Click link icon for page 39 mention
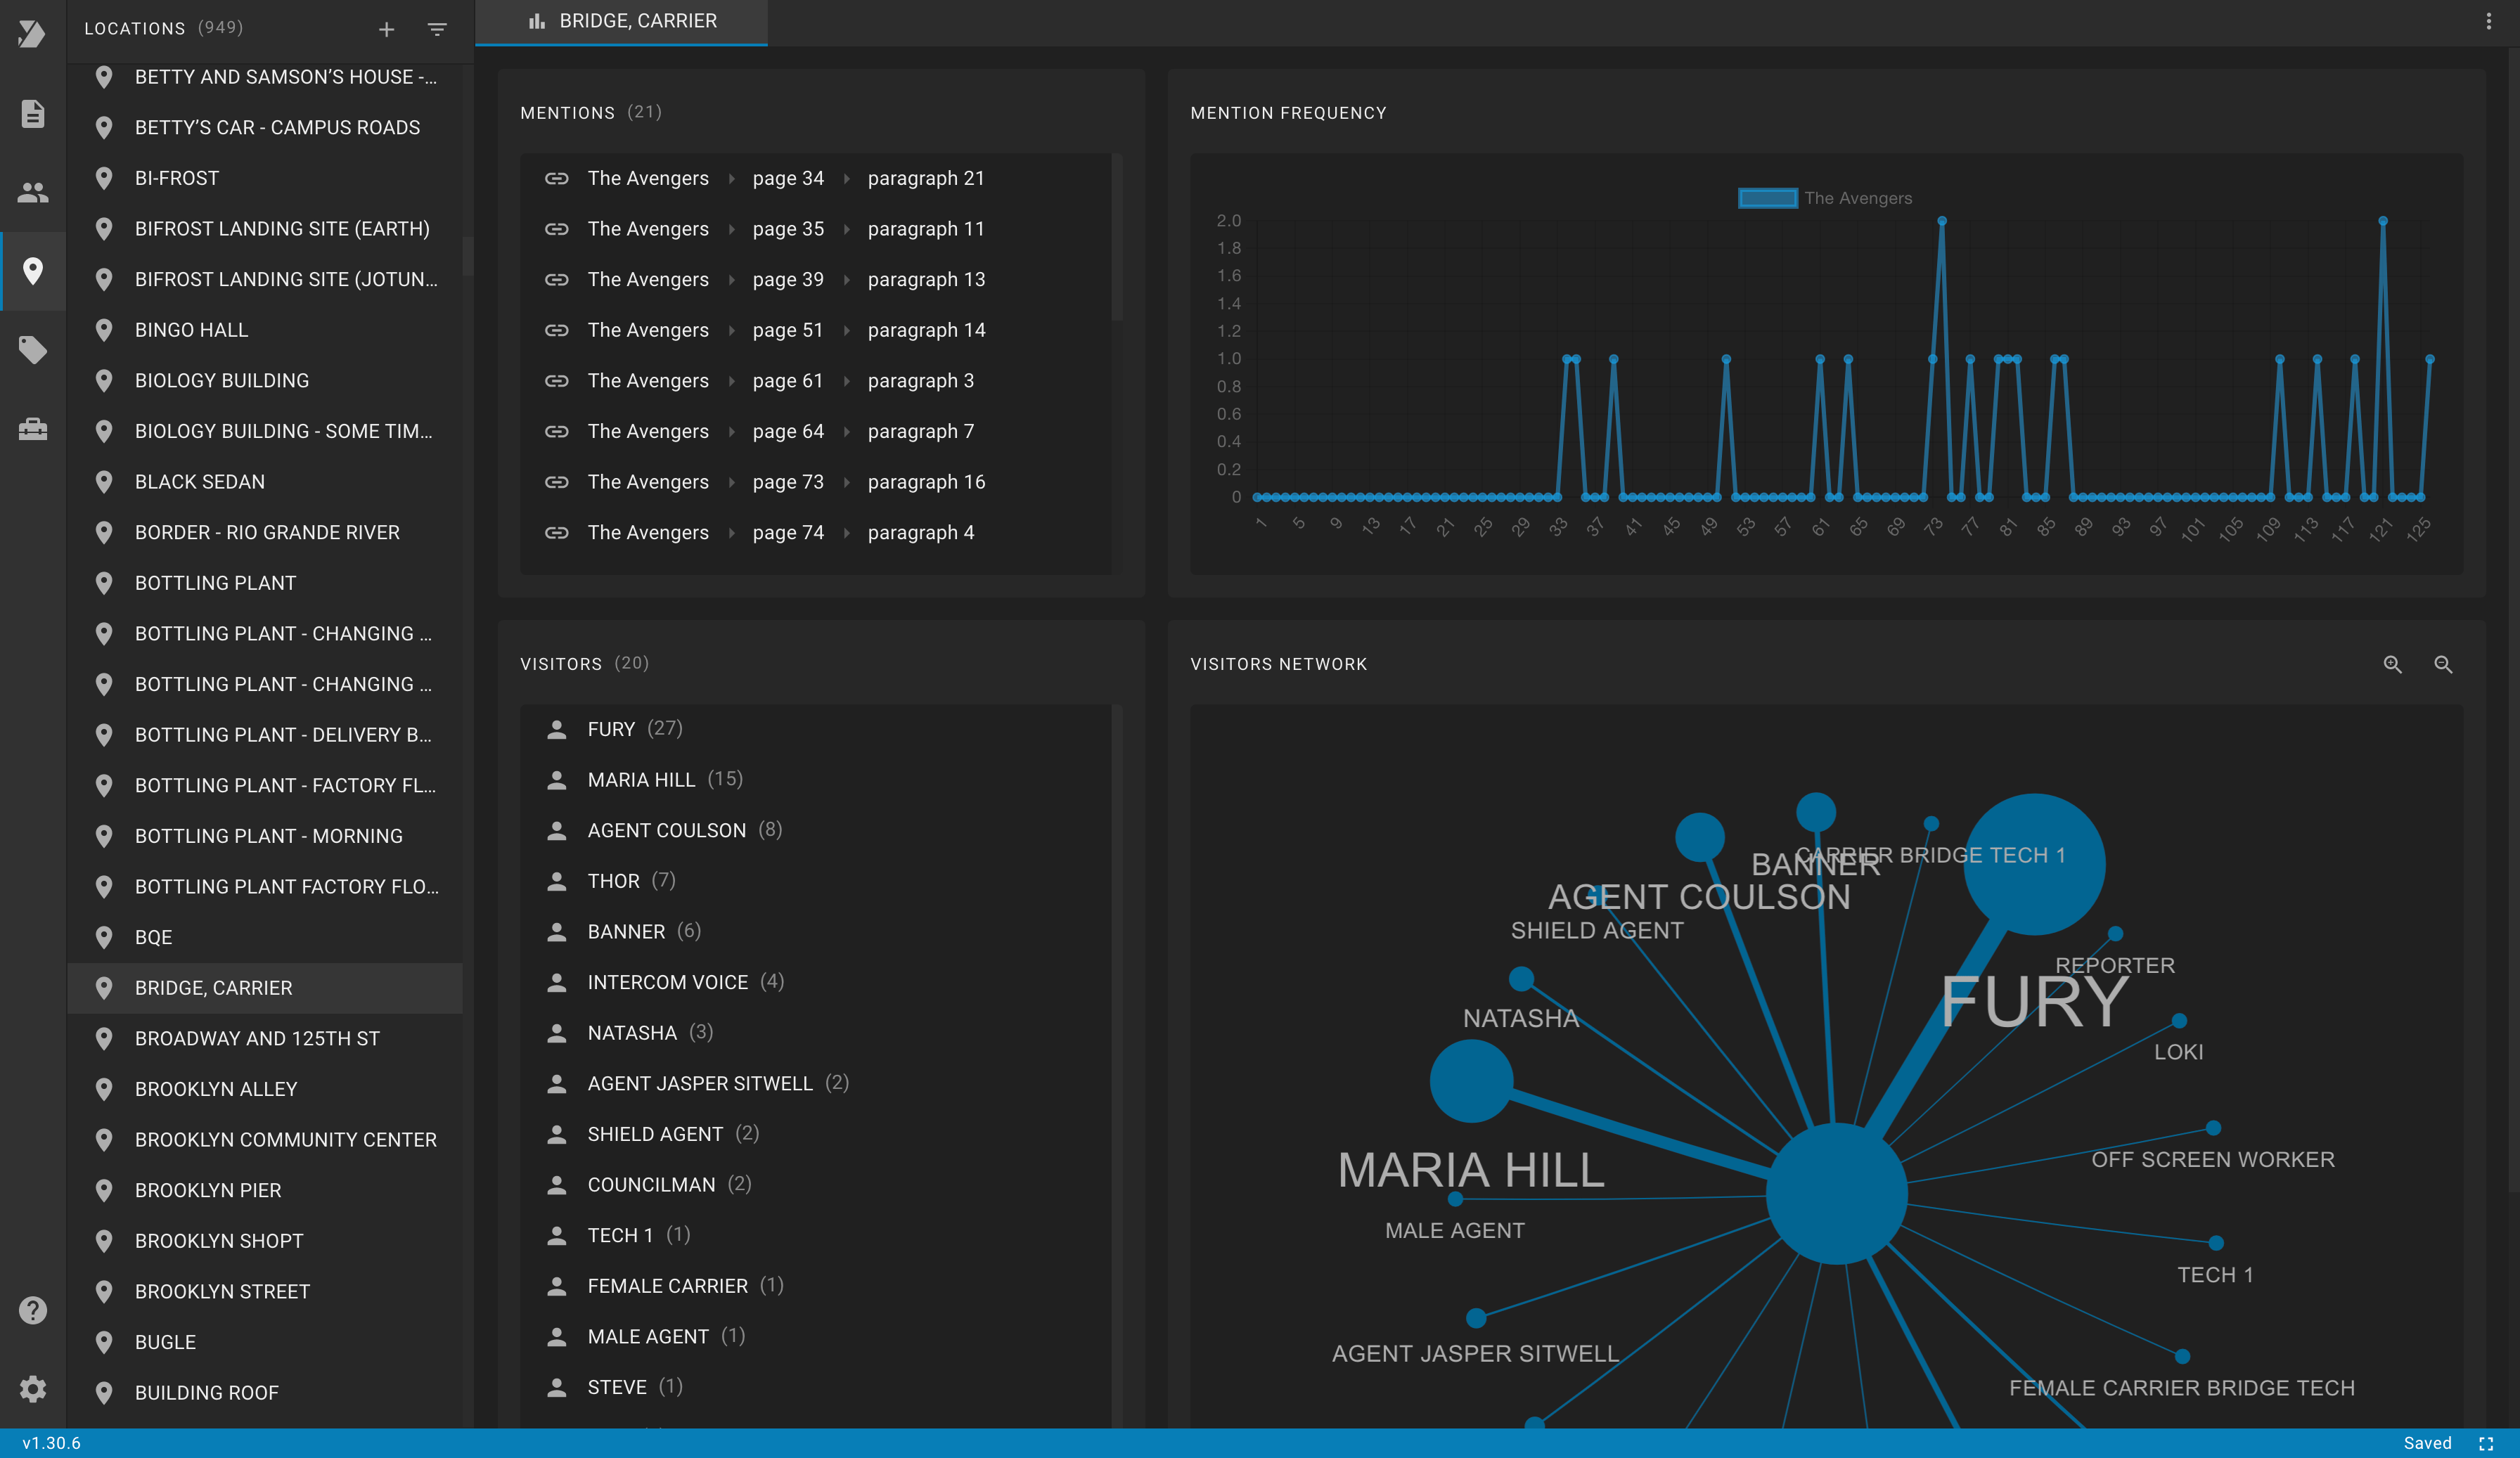Image resolution: width=2520 pixels, height=1458 pixels. click(556, 279)
